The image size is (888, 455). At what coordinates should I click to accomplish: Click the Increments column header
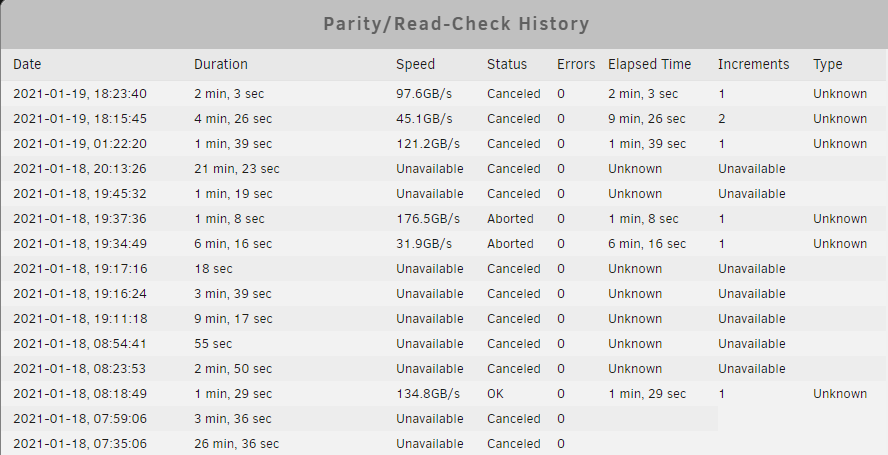pyautogui.click(x=754, y=64)
